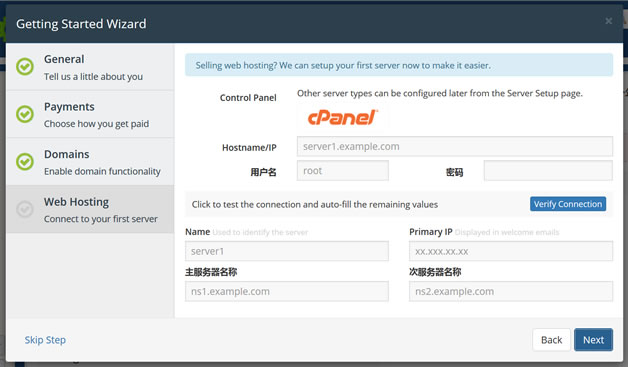Click the 'Getting Started Wizard' title

click(x=81, y=24)
